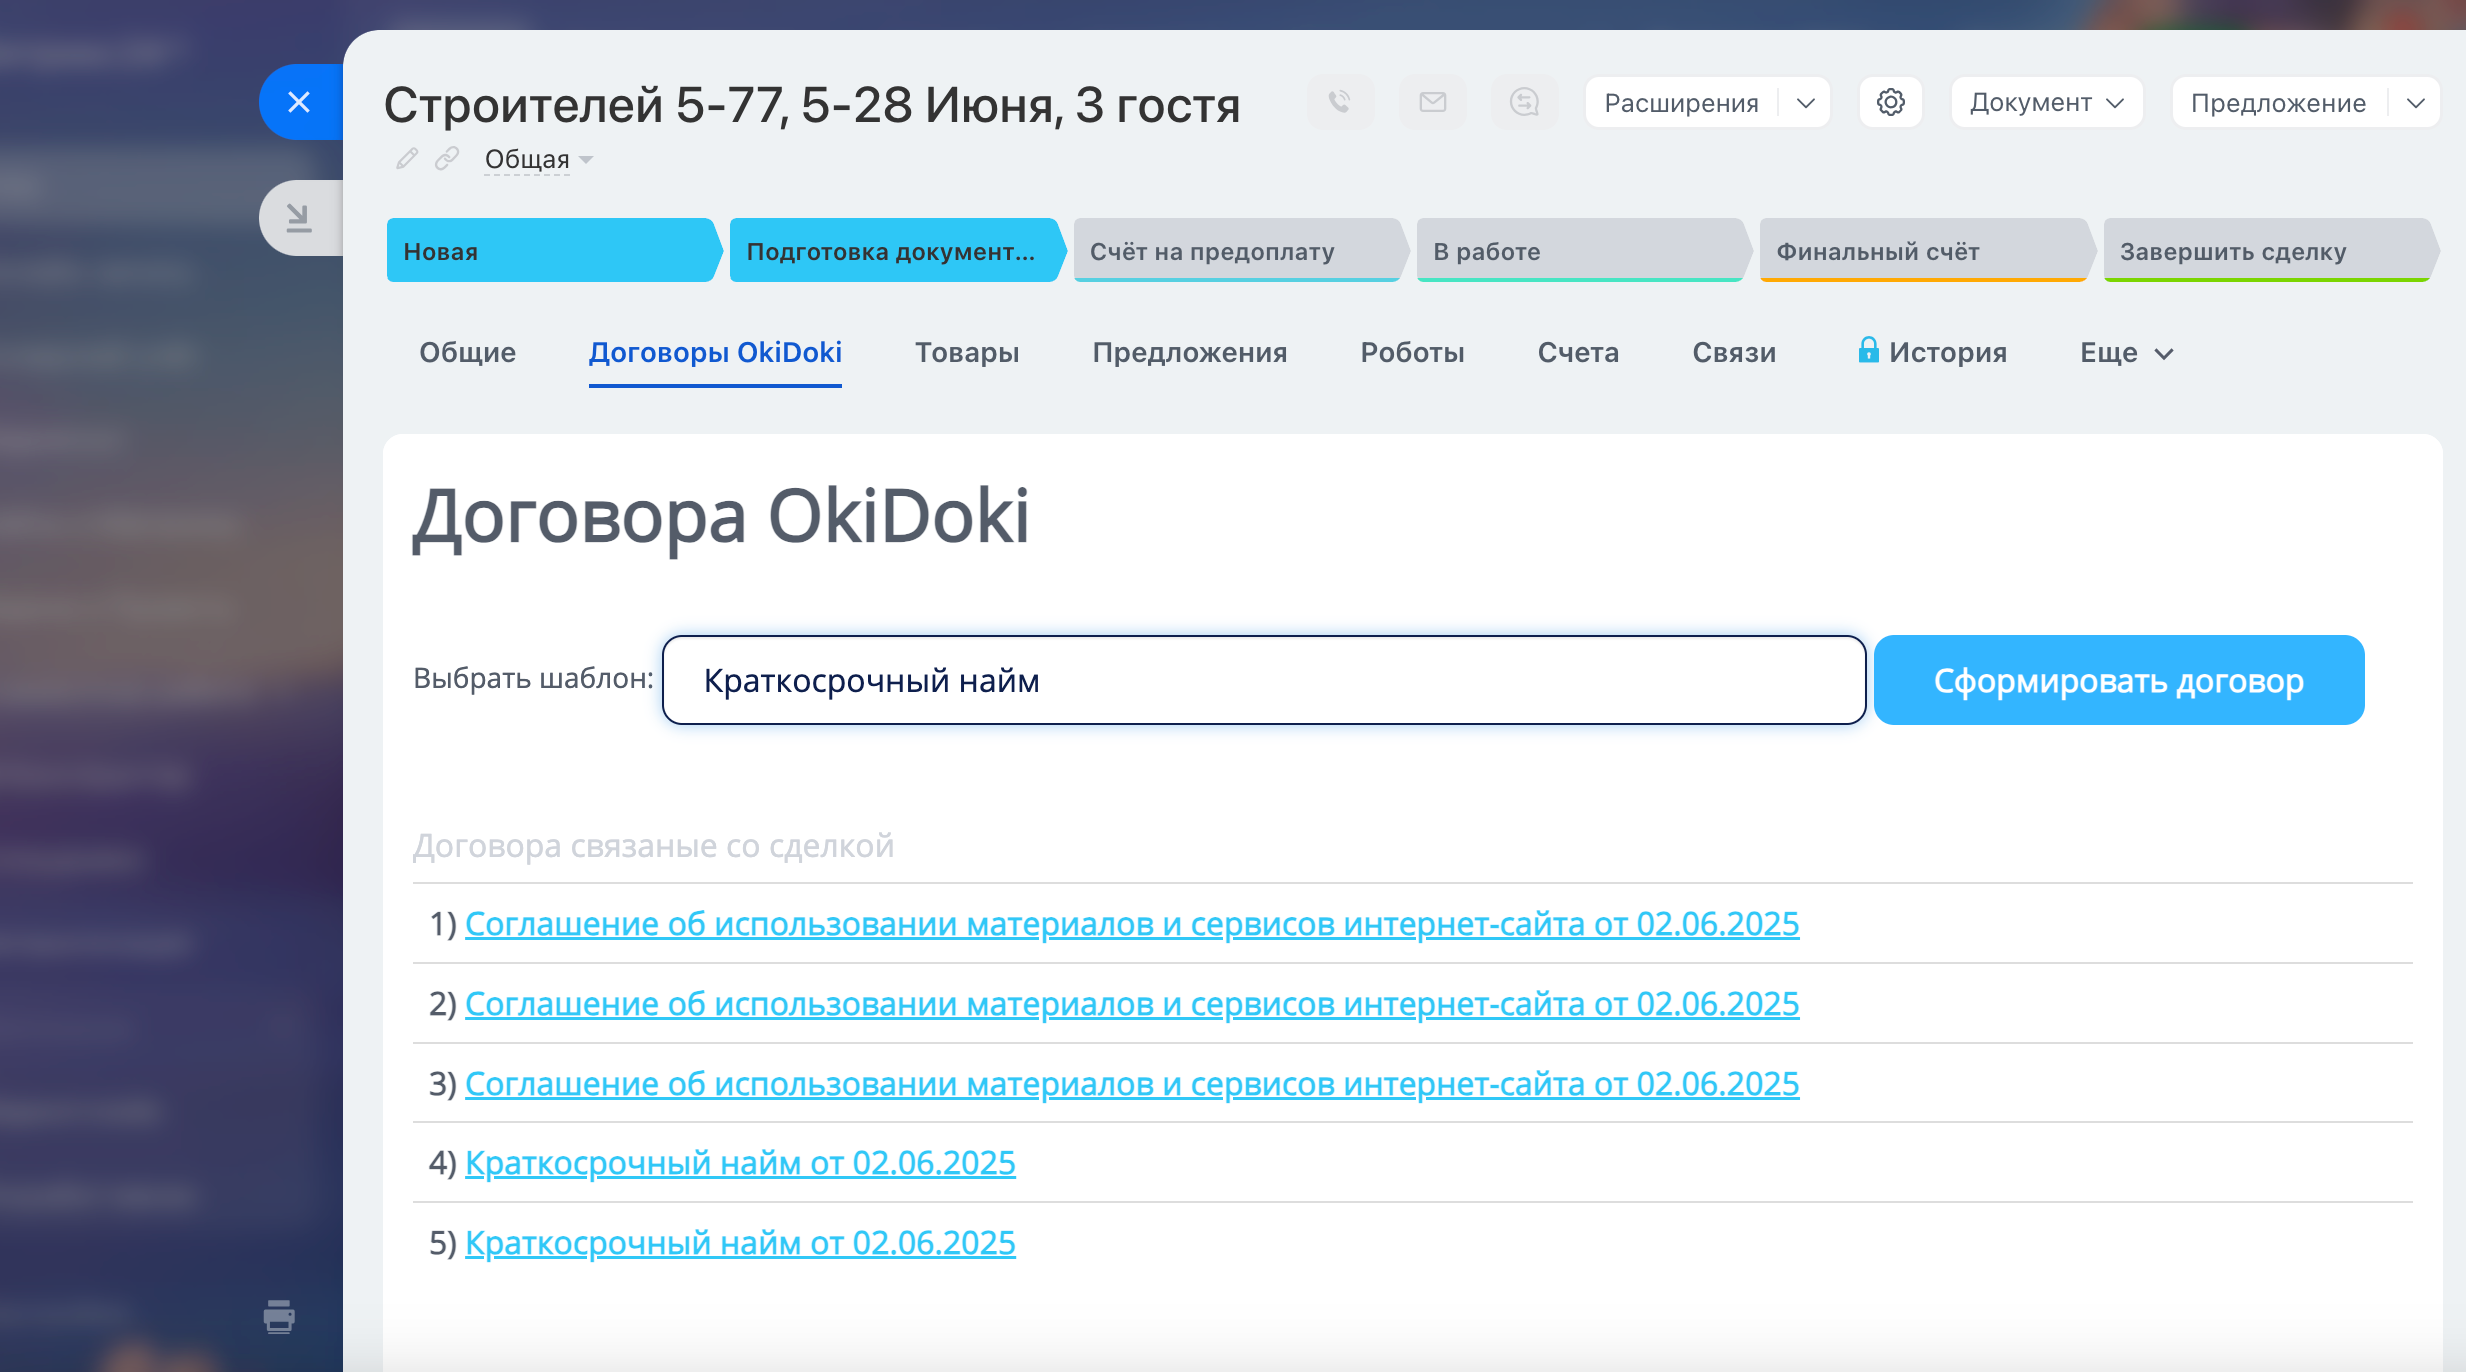Click the pencil edit title icon

pyautogui.click(x=406, y=159)
